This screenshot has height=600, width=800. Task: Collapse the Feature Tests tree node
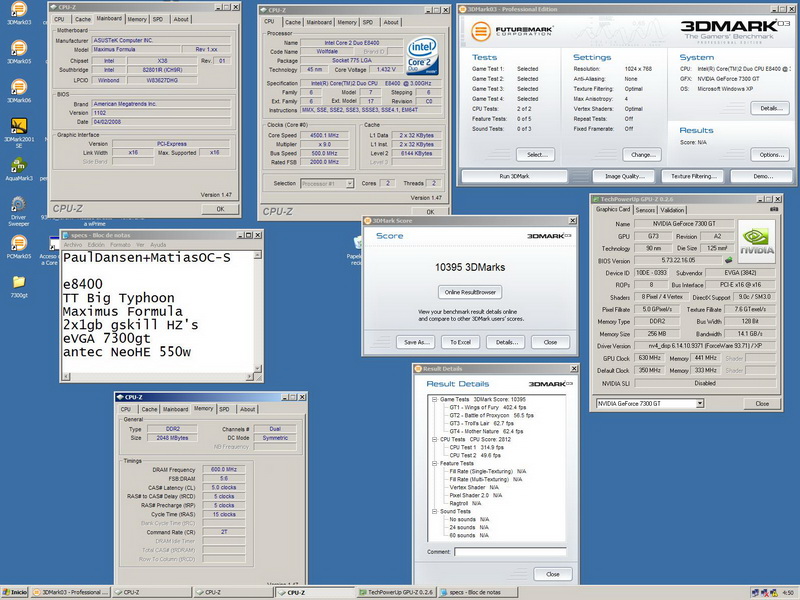point(434,463)
